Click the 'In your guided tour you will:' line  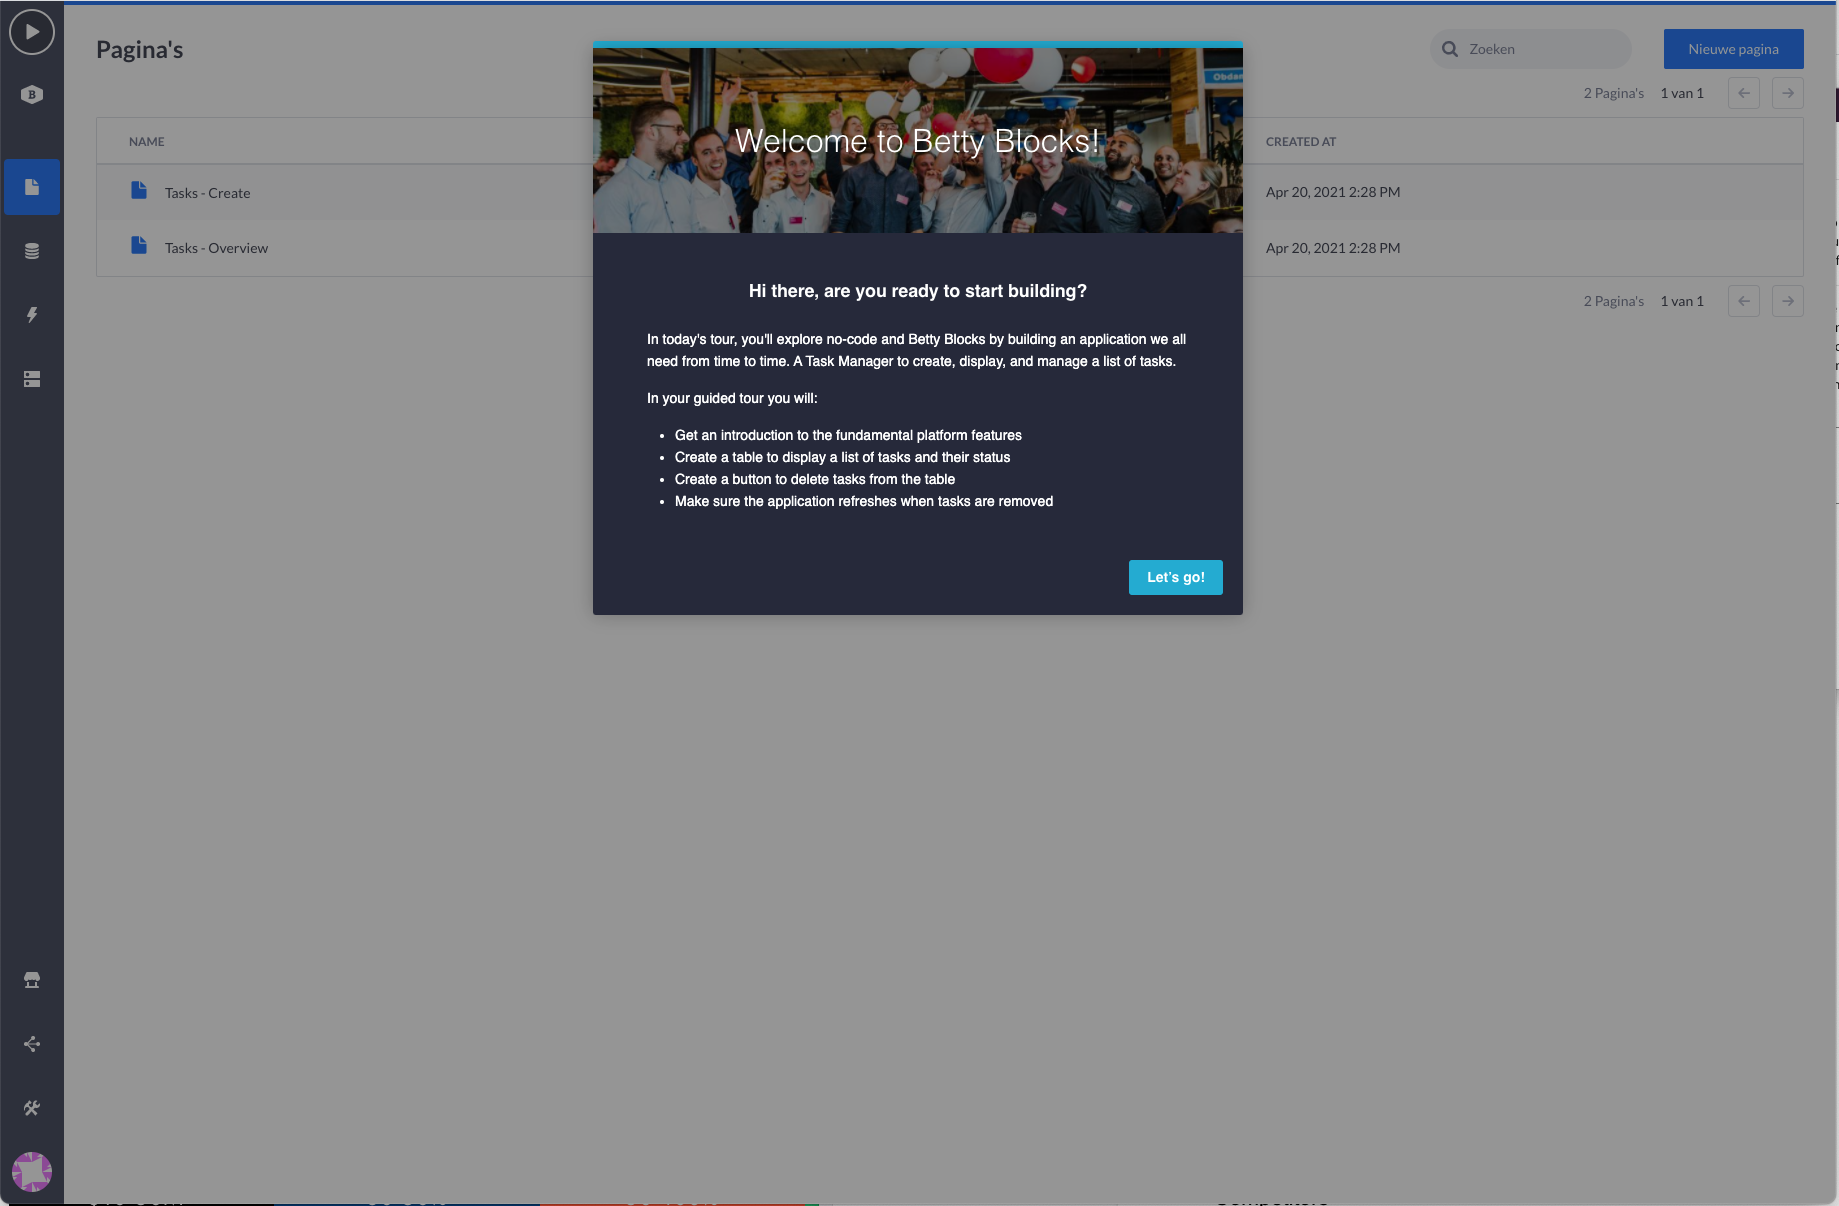coord(732,398)
